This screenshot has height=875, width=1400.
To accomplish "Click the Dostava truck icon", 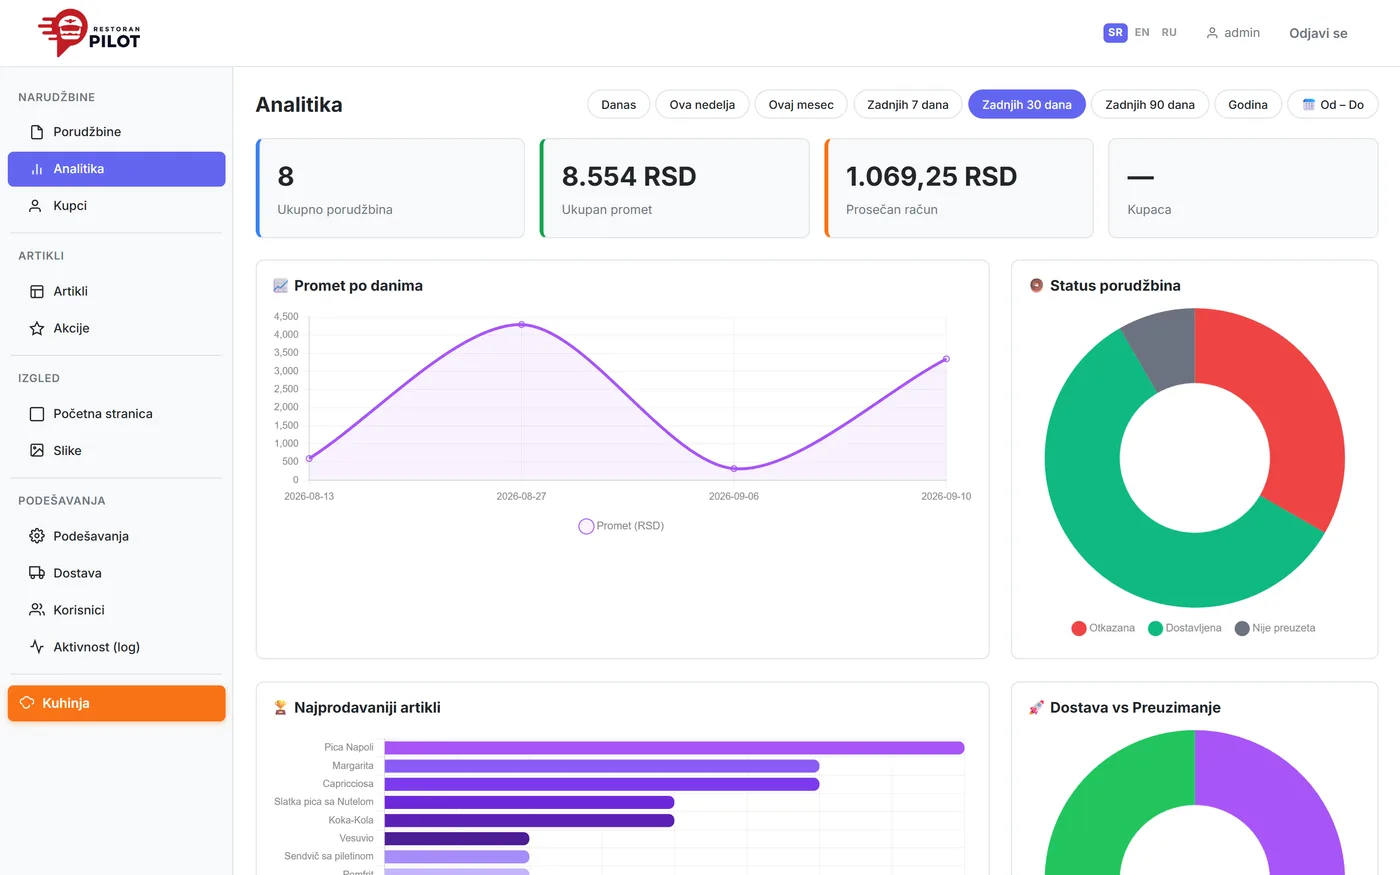I will click(x=37, y=573).
